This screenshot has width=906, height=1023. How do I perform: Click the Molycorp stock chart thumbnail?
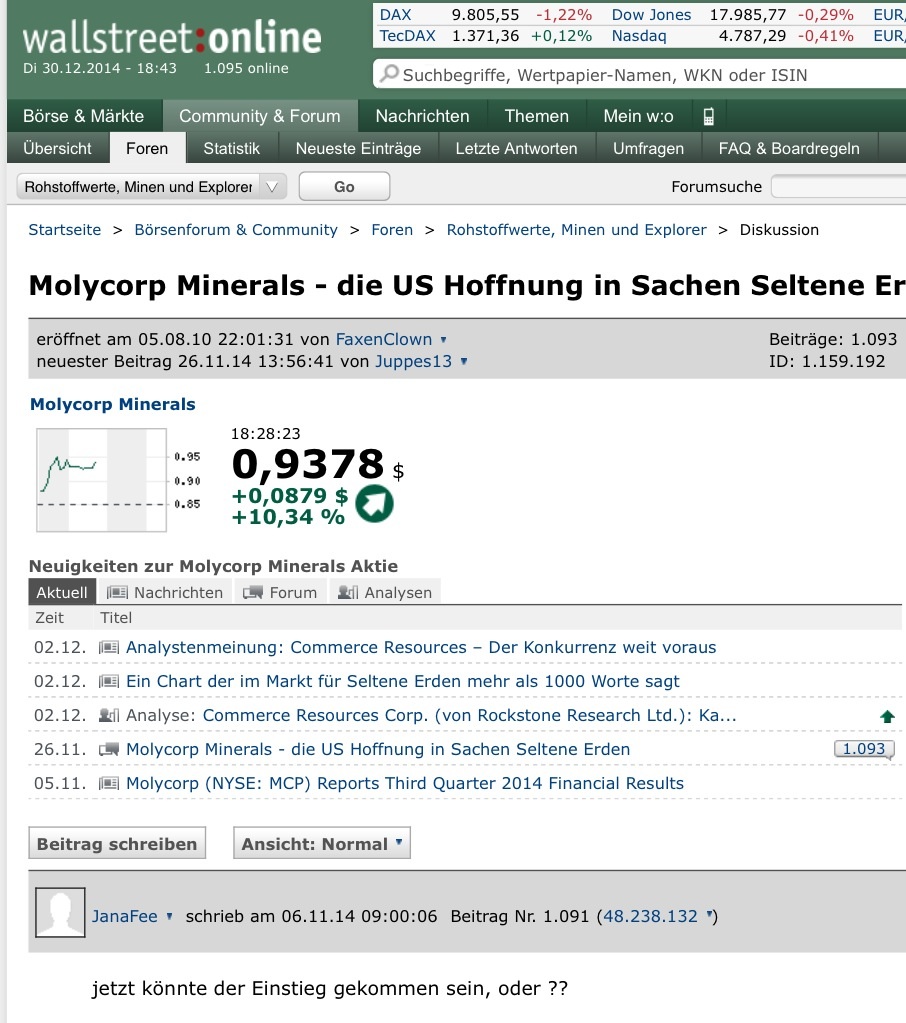(100, 480)
